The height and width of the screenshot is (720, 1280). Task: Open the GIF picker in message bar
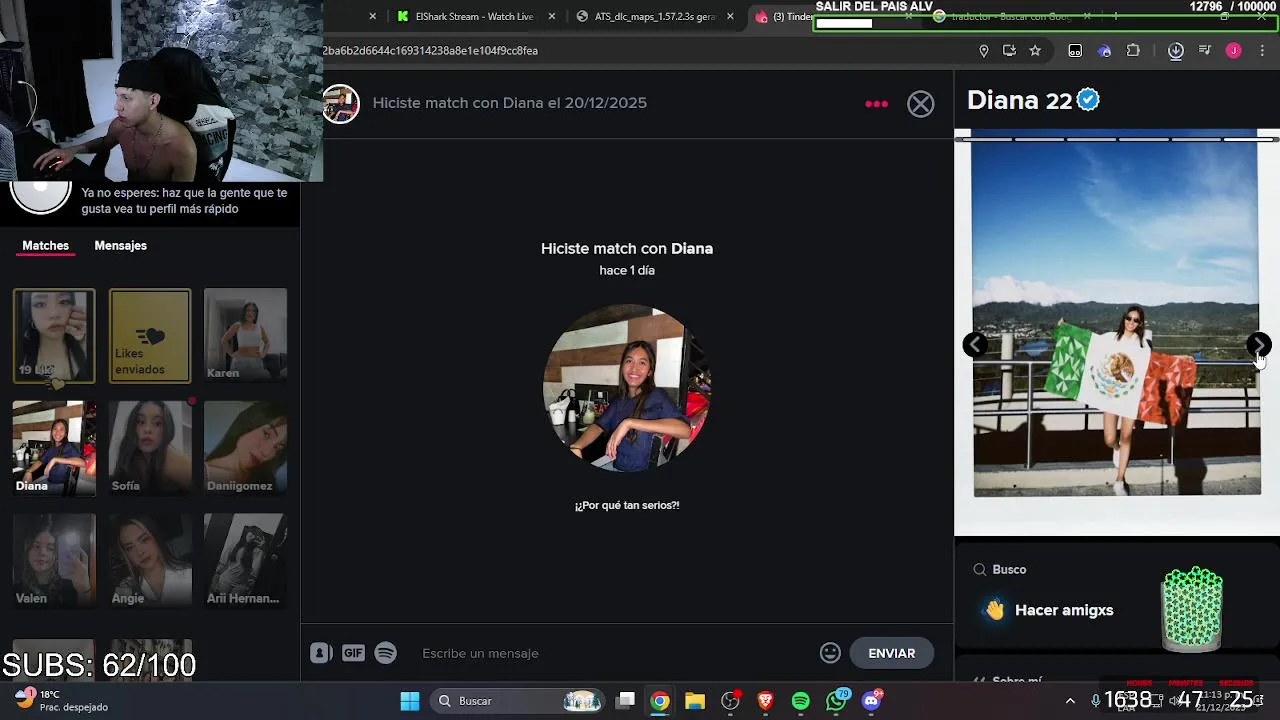[x=353, y=653]
